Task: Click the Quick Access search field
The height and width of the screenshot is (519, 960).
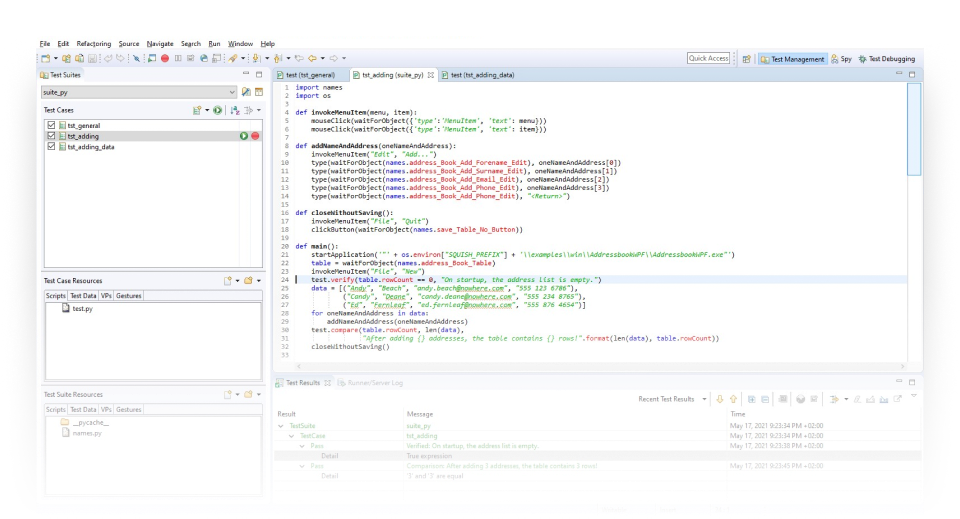Action: coord(708,59)
